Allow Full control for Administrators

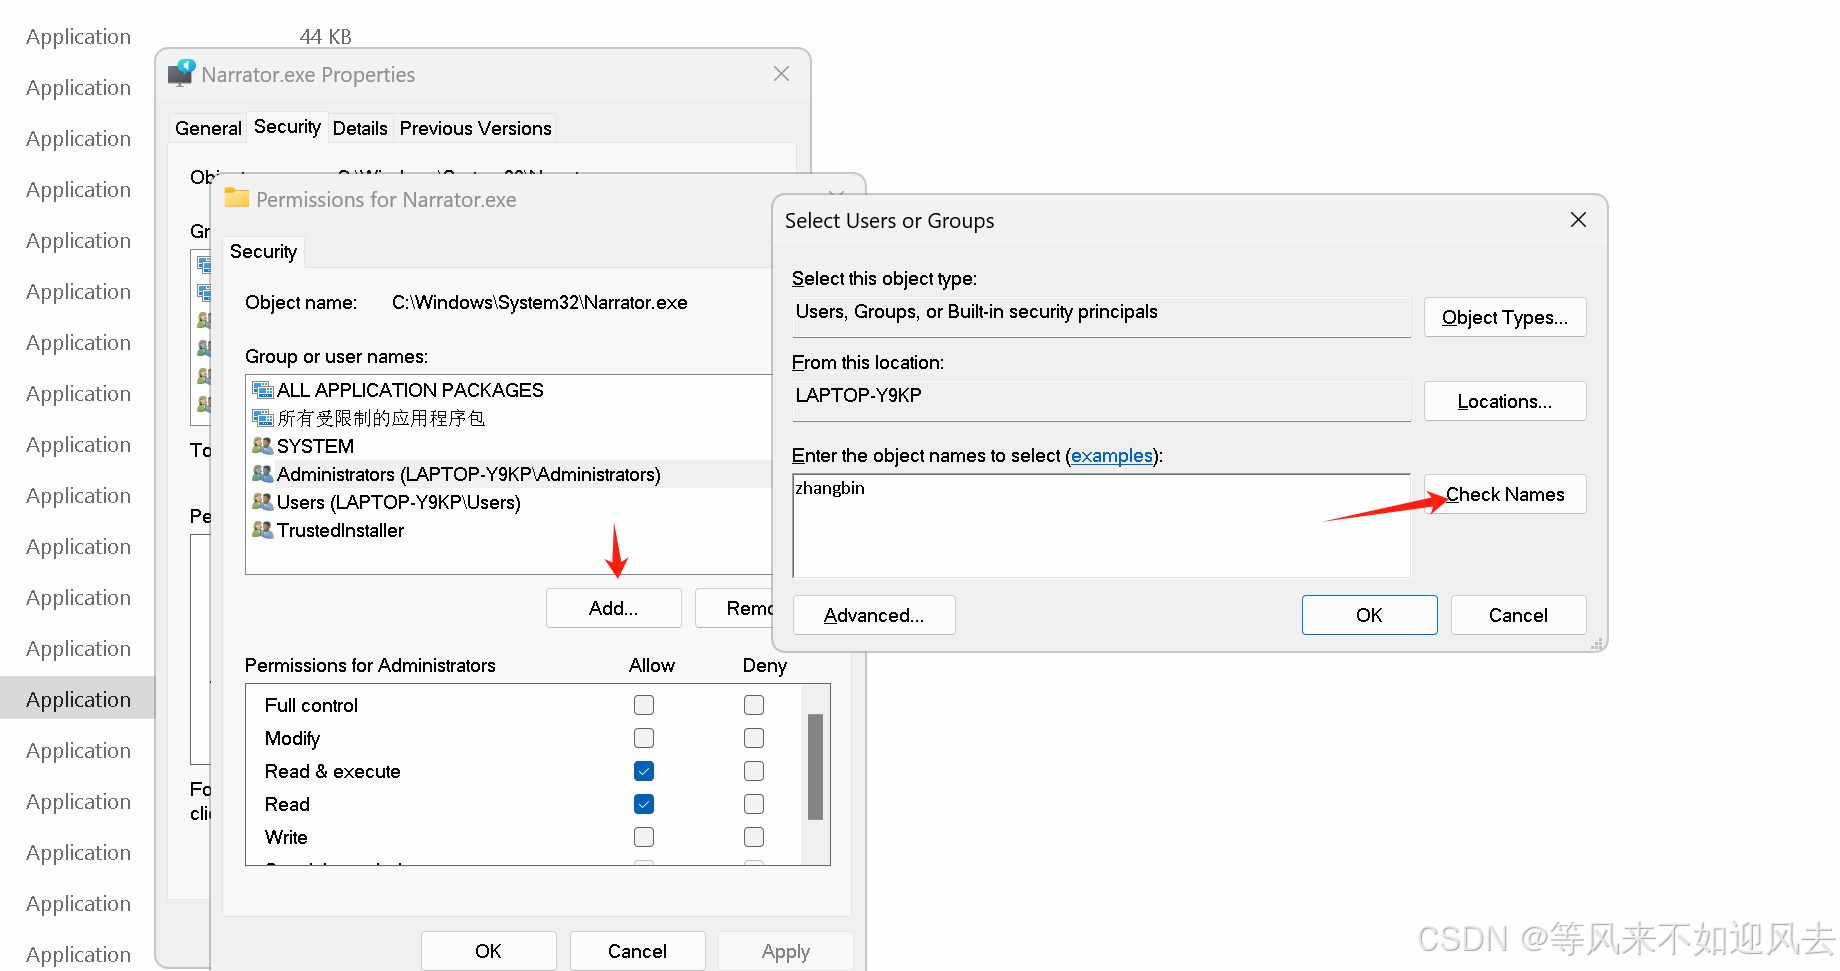pyautogui.click(x=644, y=705)
